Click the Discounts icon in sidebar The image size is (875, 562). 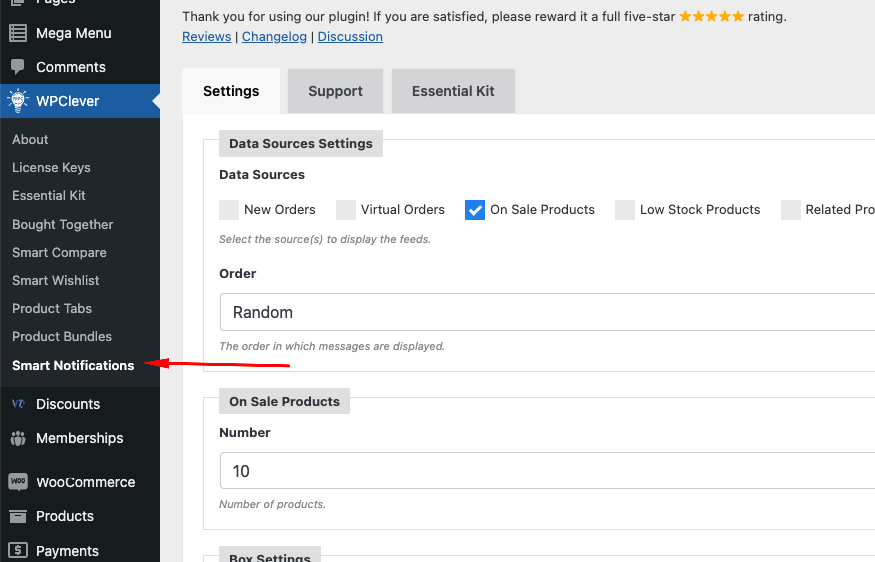pos(18,404)
